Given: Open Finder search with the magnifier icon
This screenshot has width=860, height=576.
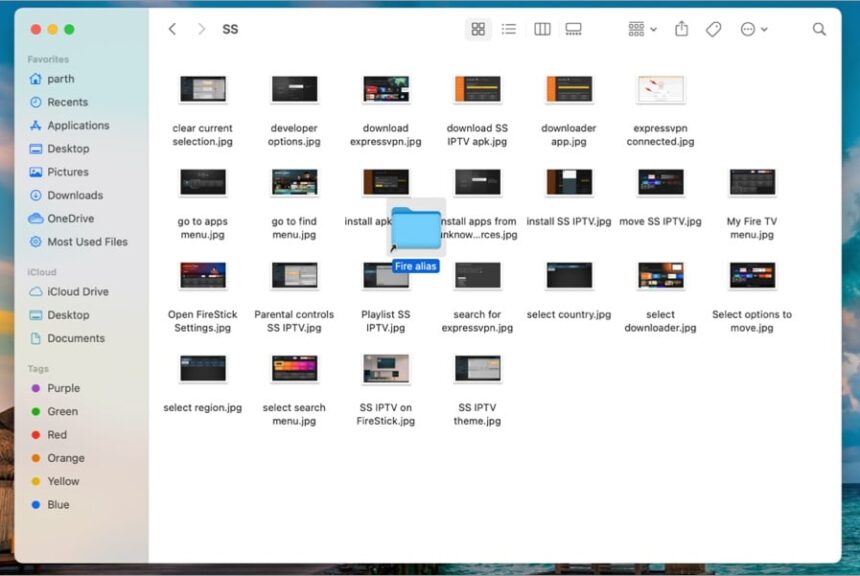Looking at the screenshot, I should (818, 29).
